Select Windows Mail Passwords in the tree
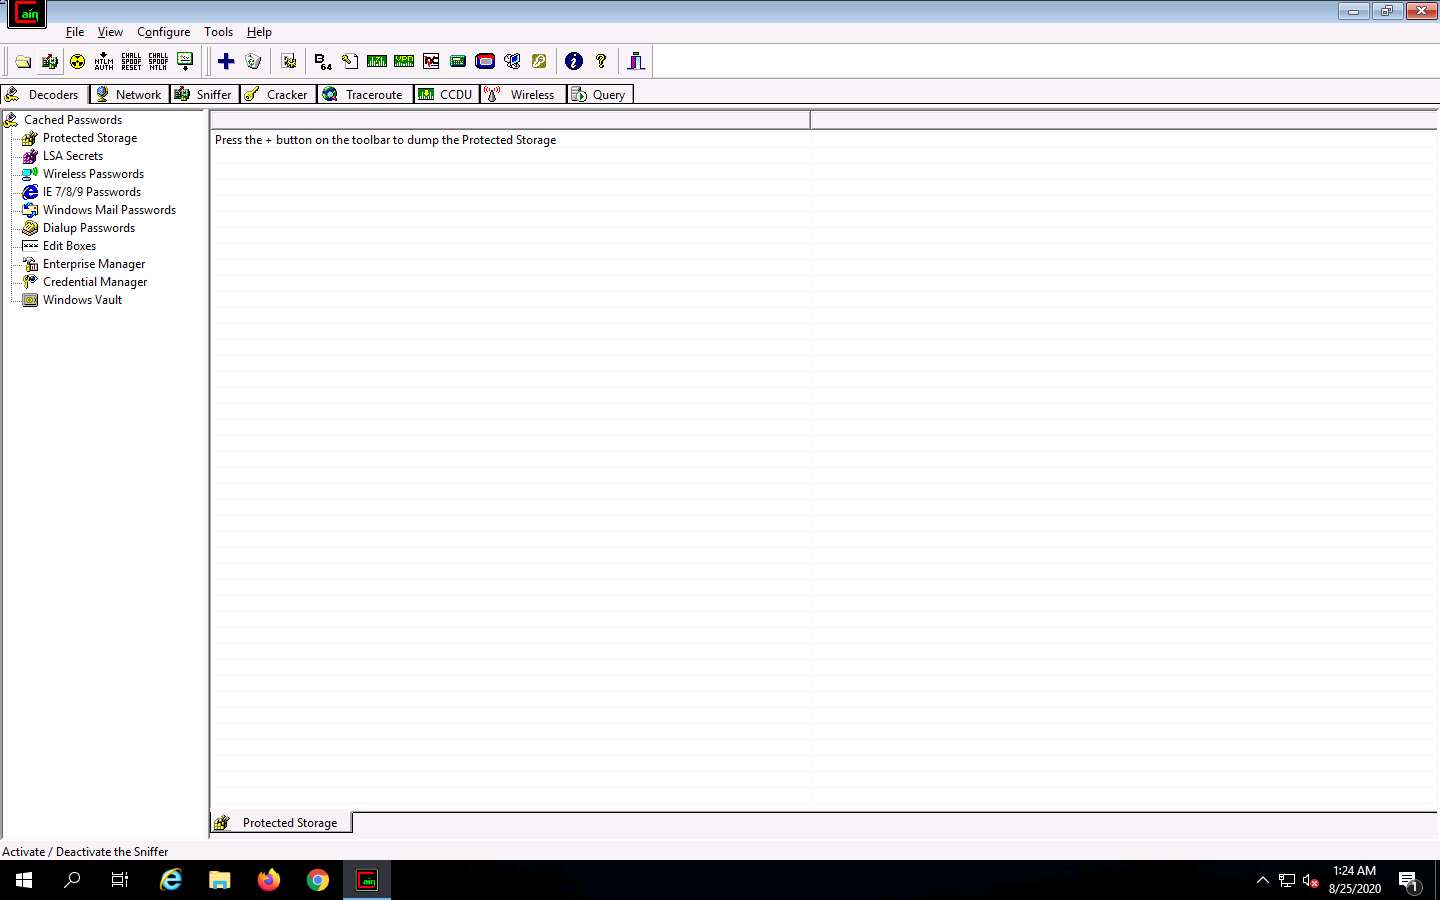Viewport: 1440px width, 900px height. point(109,210)
